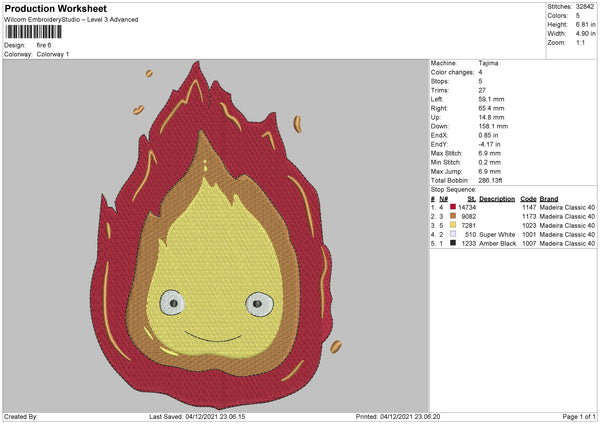Select the Zoom value 1:1
Viewport: 600px width, 424px height.
(x=580, y=42)
